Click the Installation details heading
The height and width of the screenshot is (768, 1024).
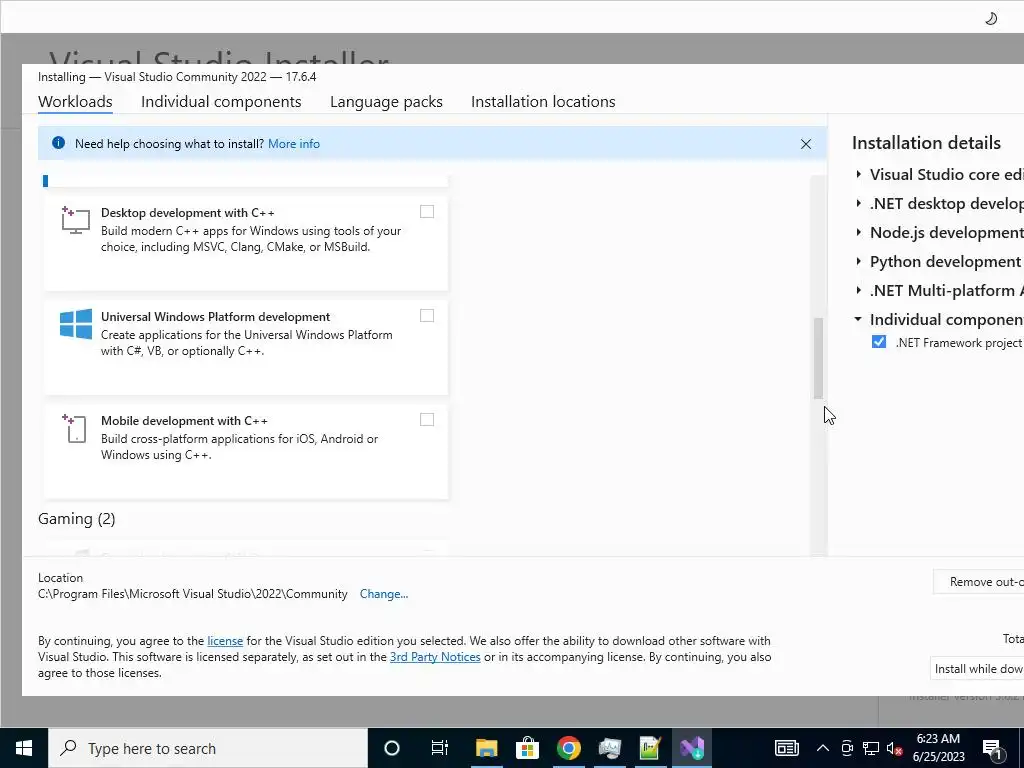(x=926, y=142)
